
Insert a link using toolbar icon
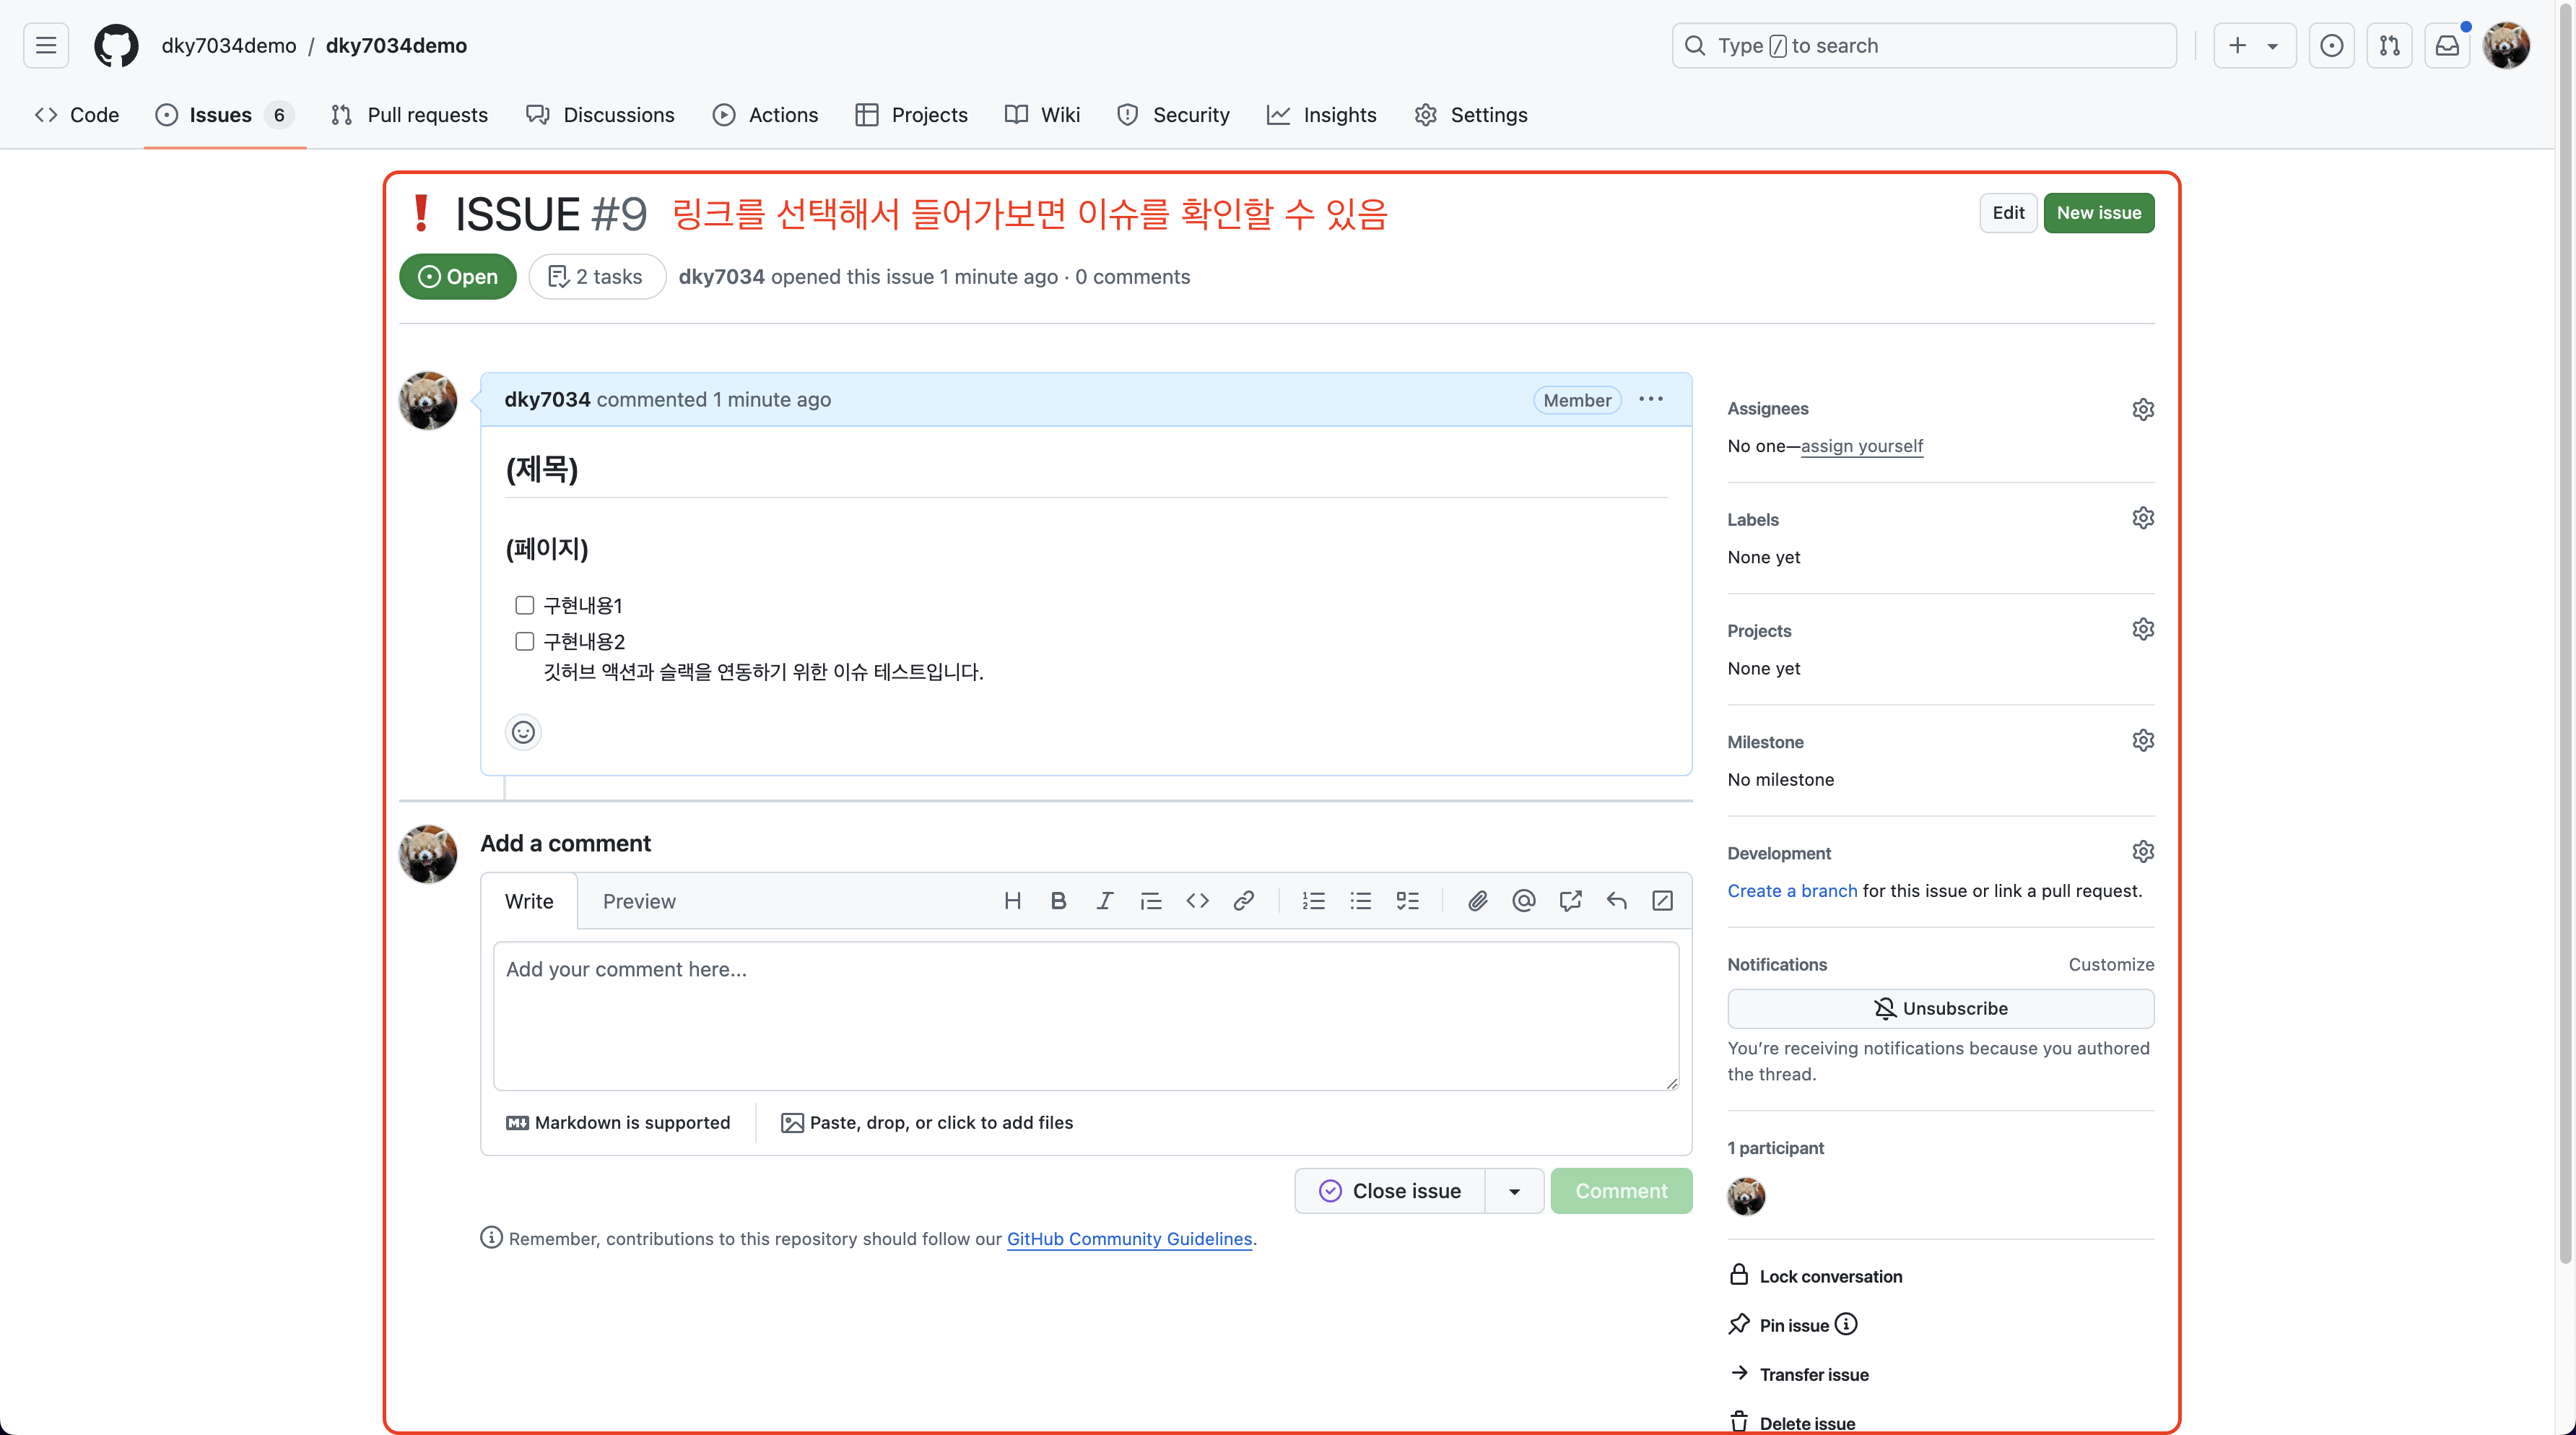pyautogui.click(x=1243, y=901)
